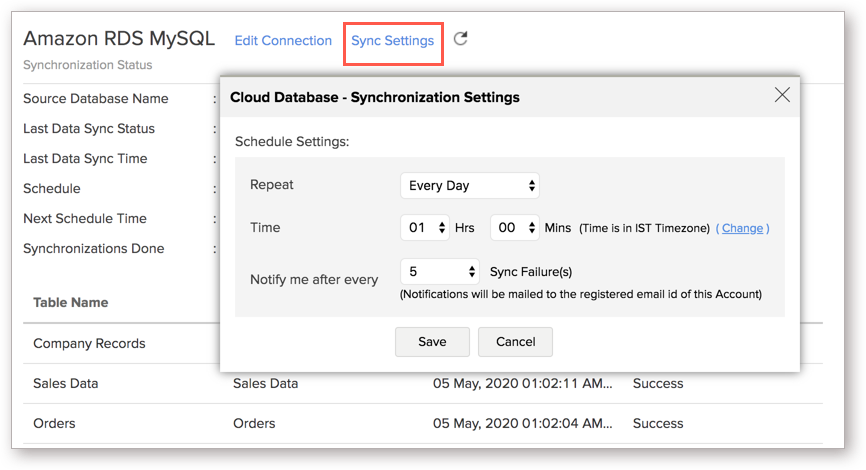Open the hours dropdown showing 01
This screenshot has height=470, width=866.
tap(425, 228)
